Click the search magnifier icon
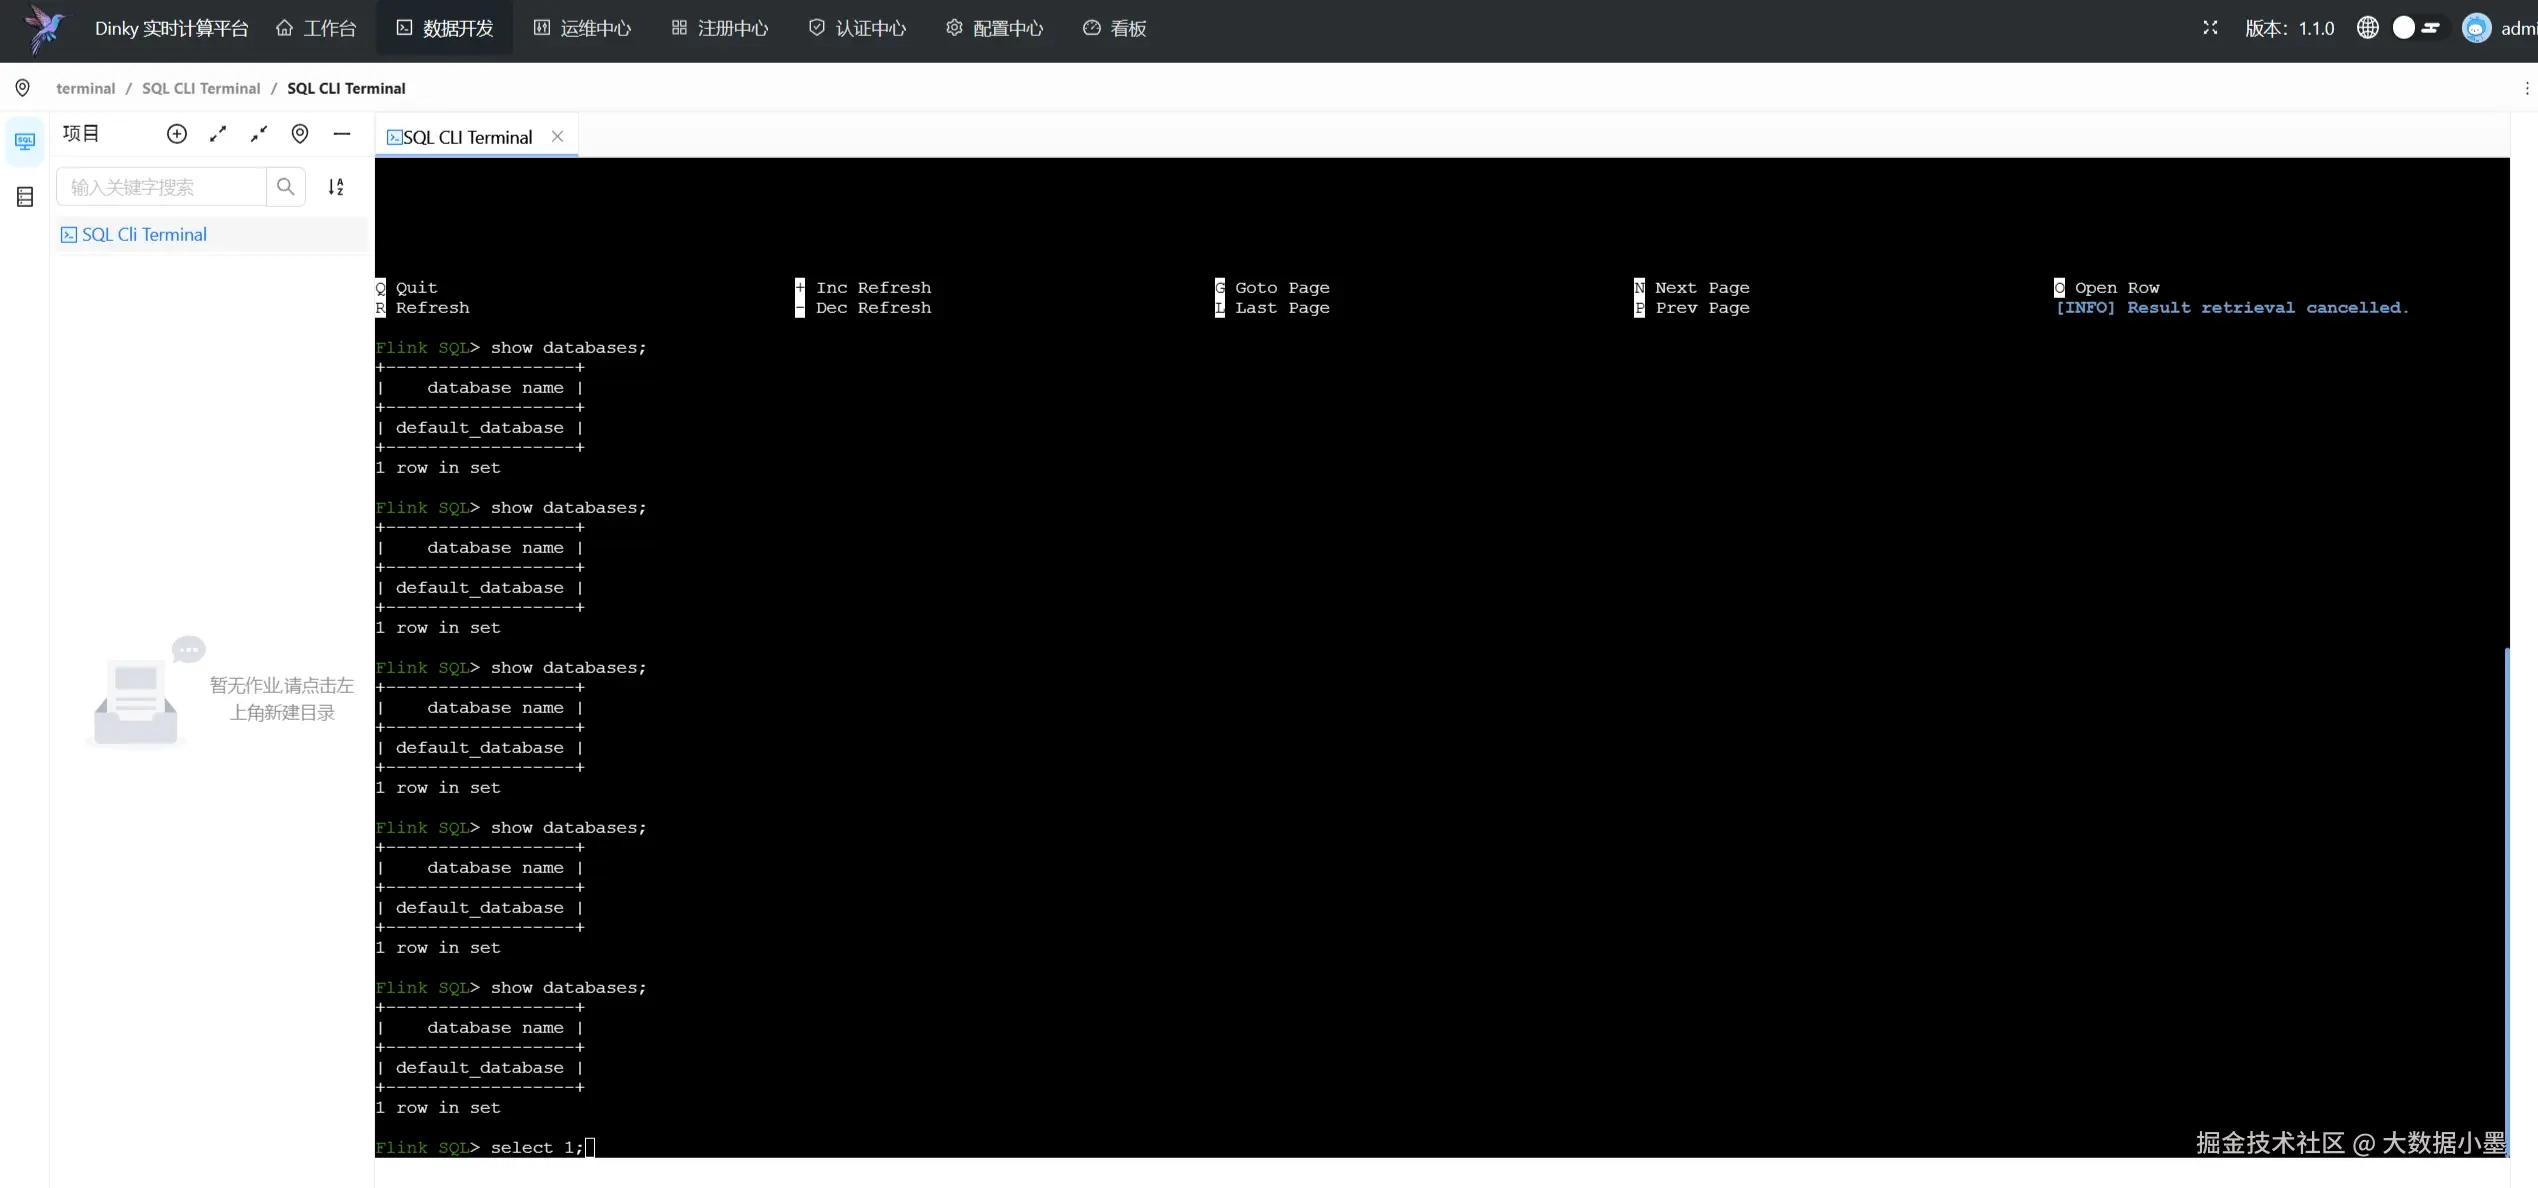 (286, 187)
